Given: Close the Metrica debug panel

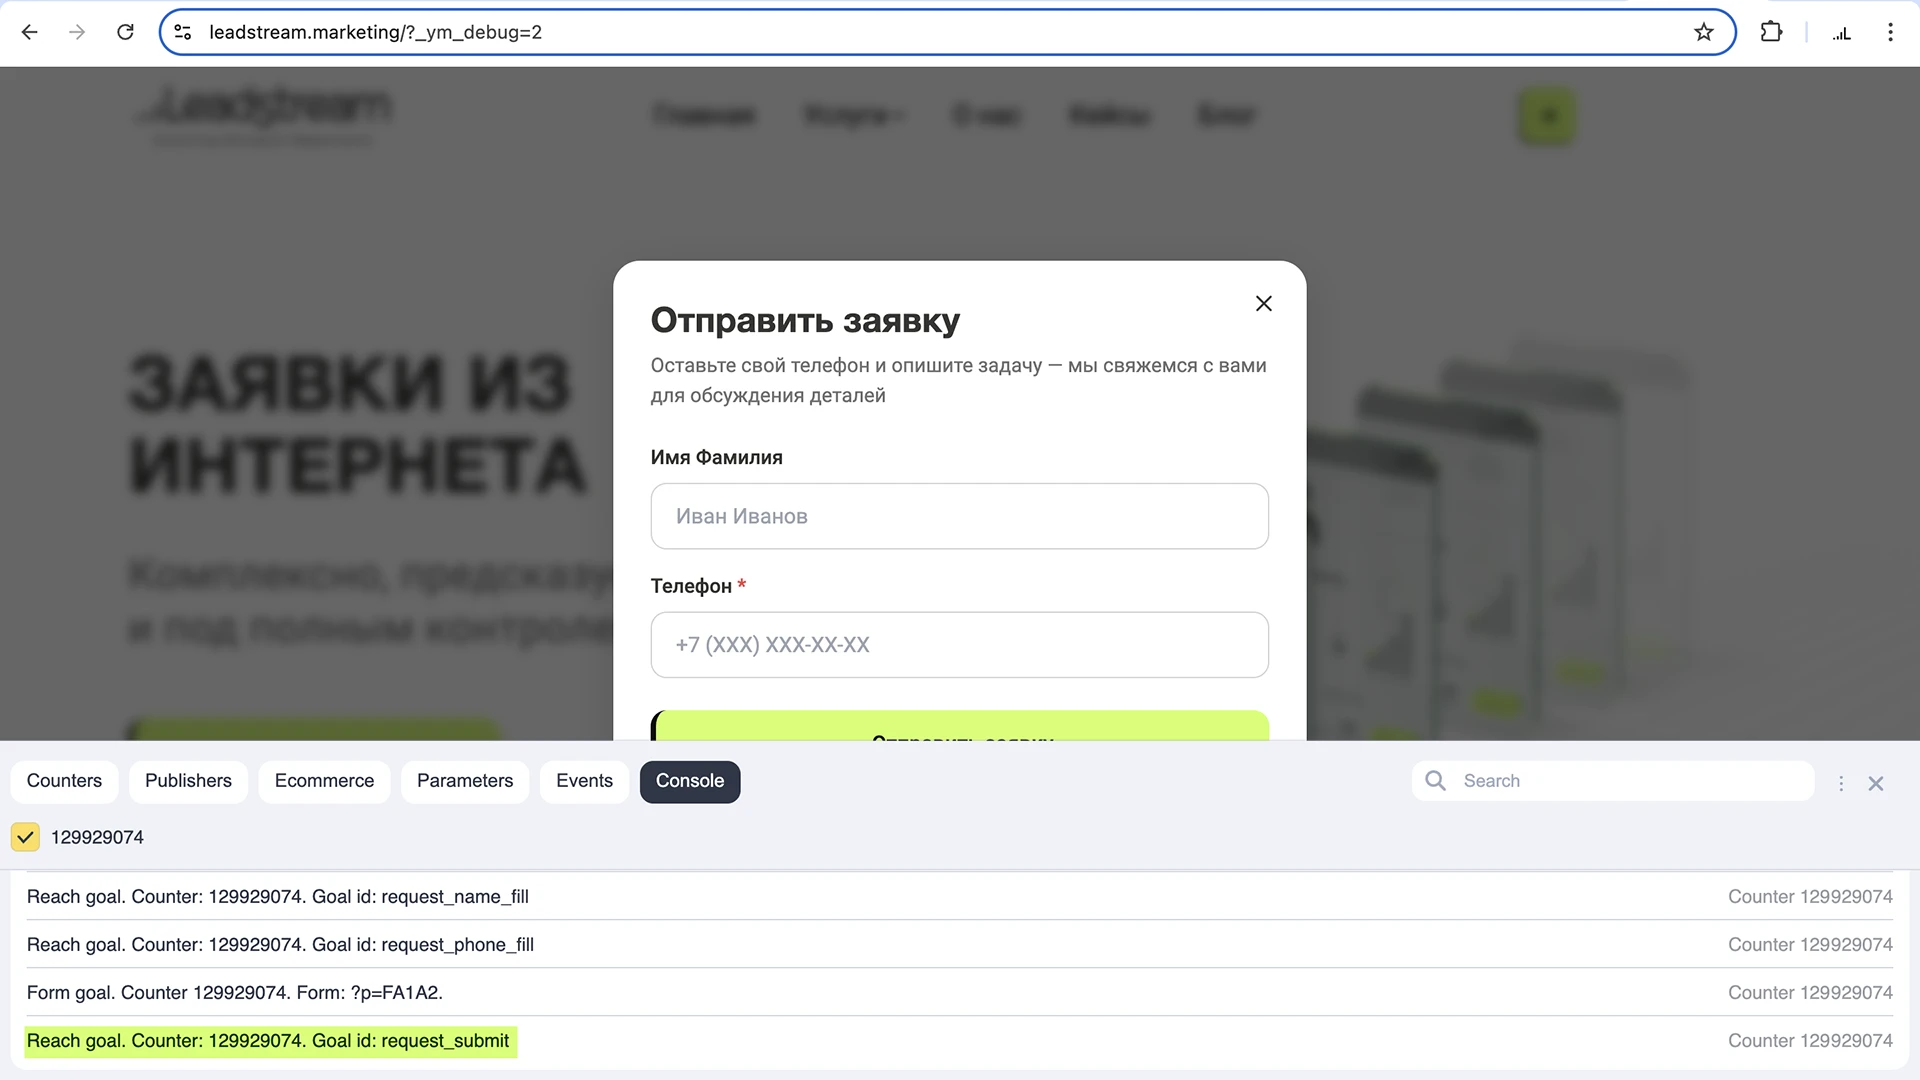Looking at the screenshot, I should click(1876, 784).
